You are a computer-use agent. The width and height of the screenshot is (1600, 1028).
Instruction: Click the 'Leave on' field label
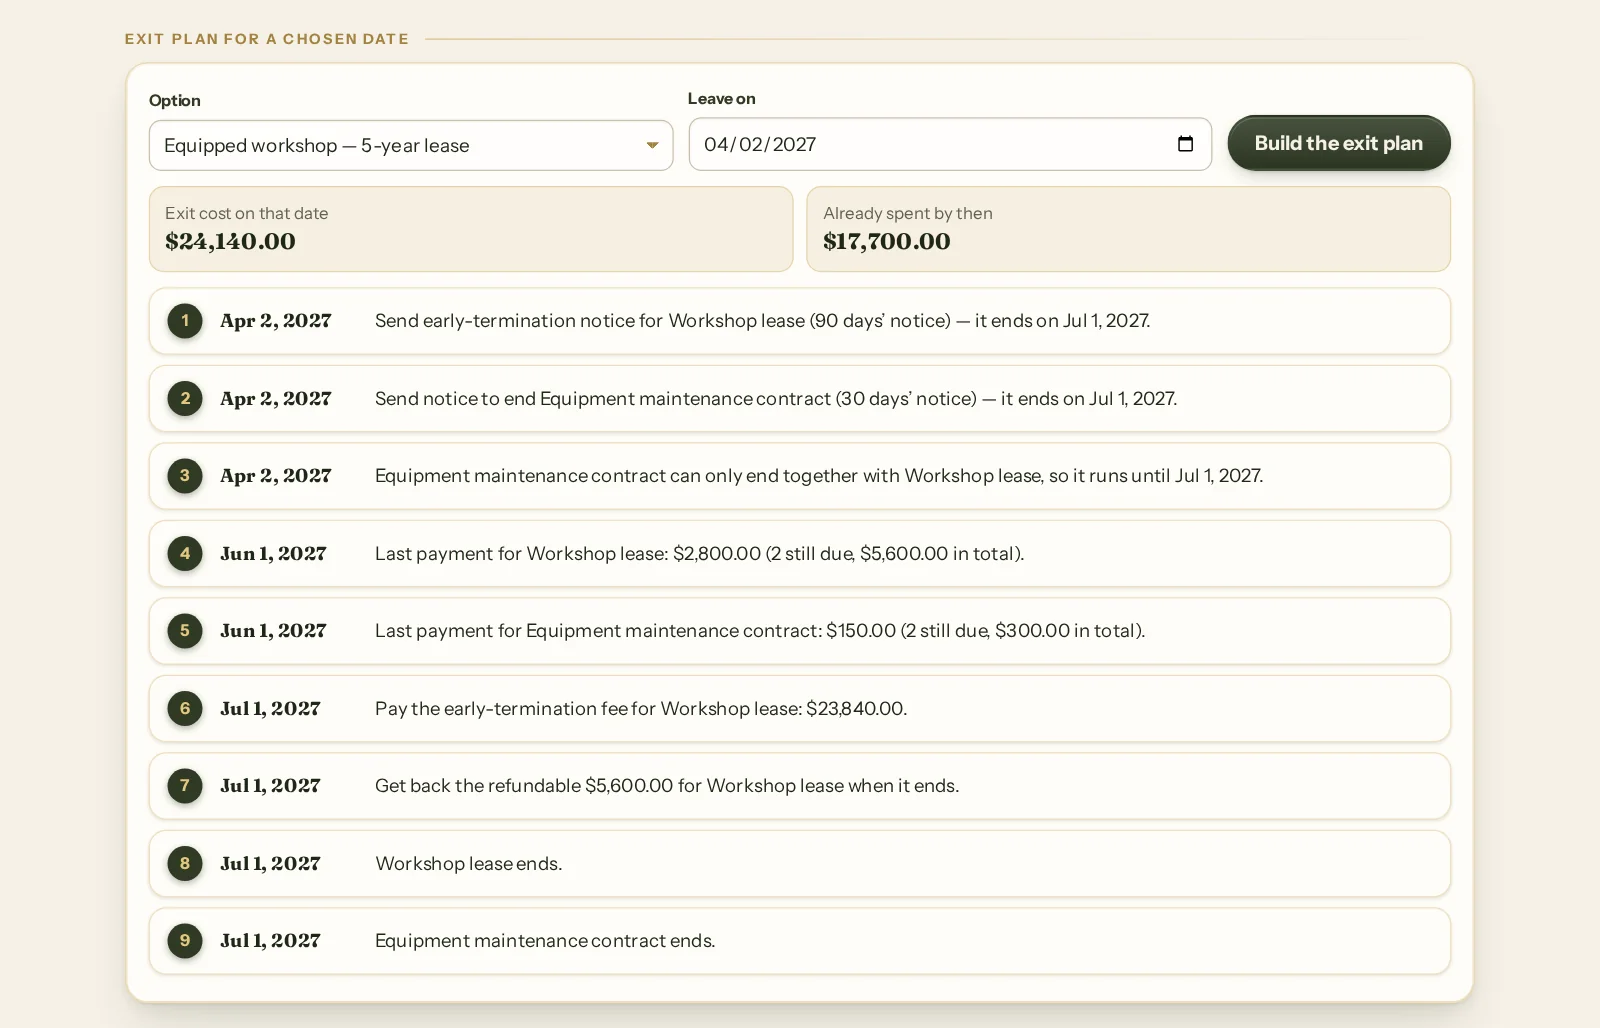[x=722, y=98]
